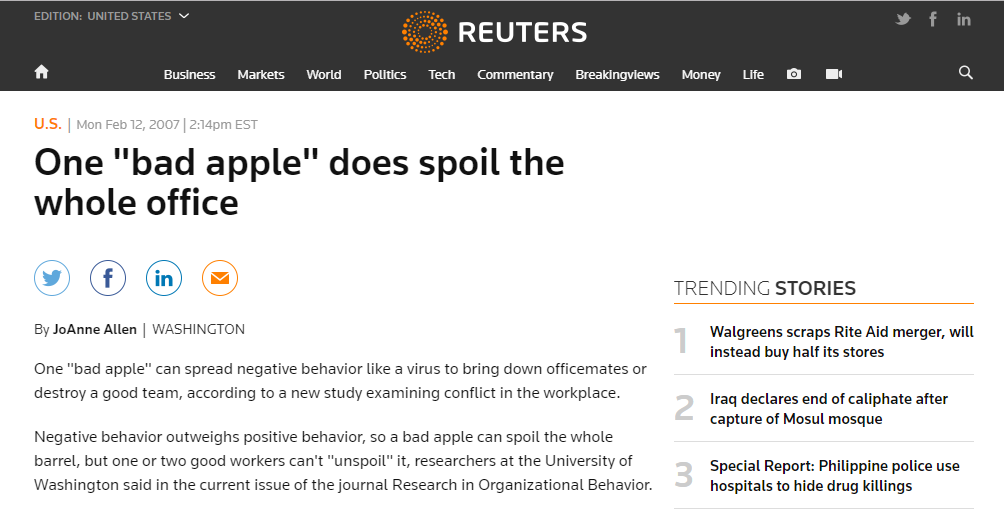The width and height of the screenshot is (1004, 523).
Task: Visit Reuters Twitter page in header
Action: [903, 19]
